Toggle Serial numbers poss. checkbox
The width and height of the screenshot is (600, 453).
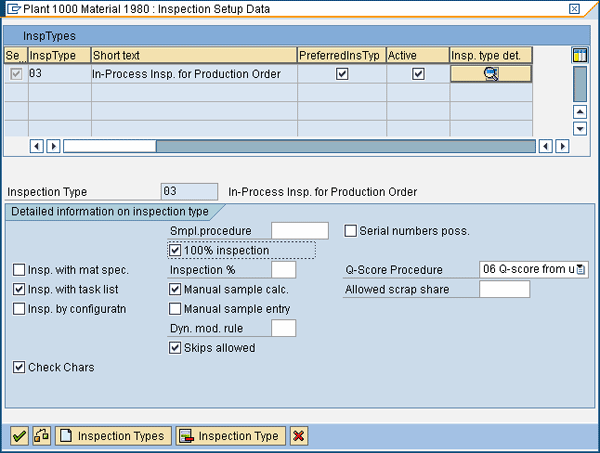click(x=351, y=231)
